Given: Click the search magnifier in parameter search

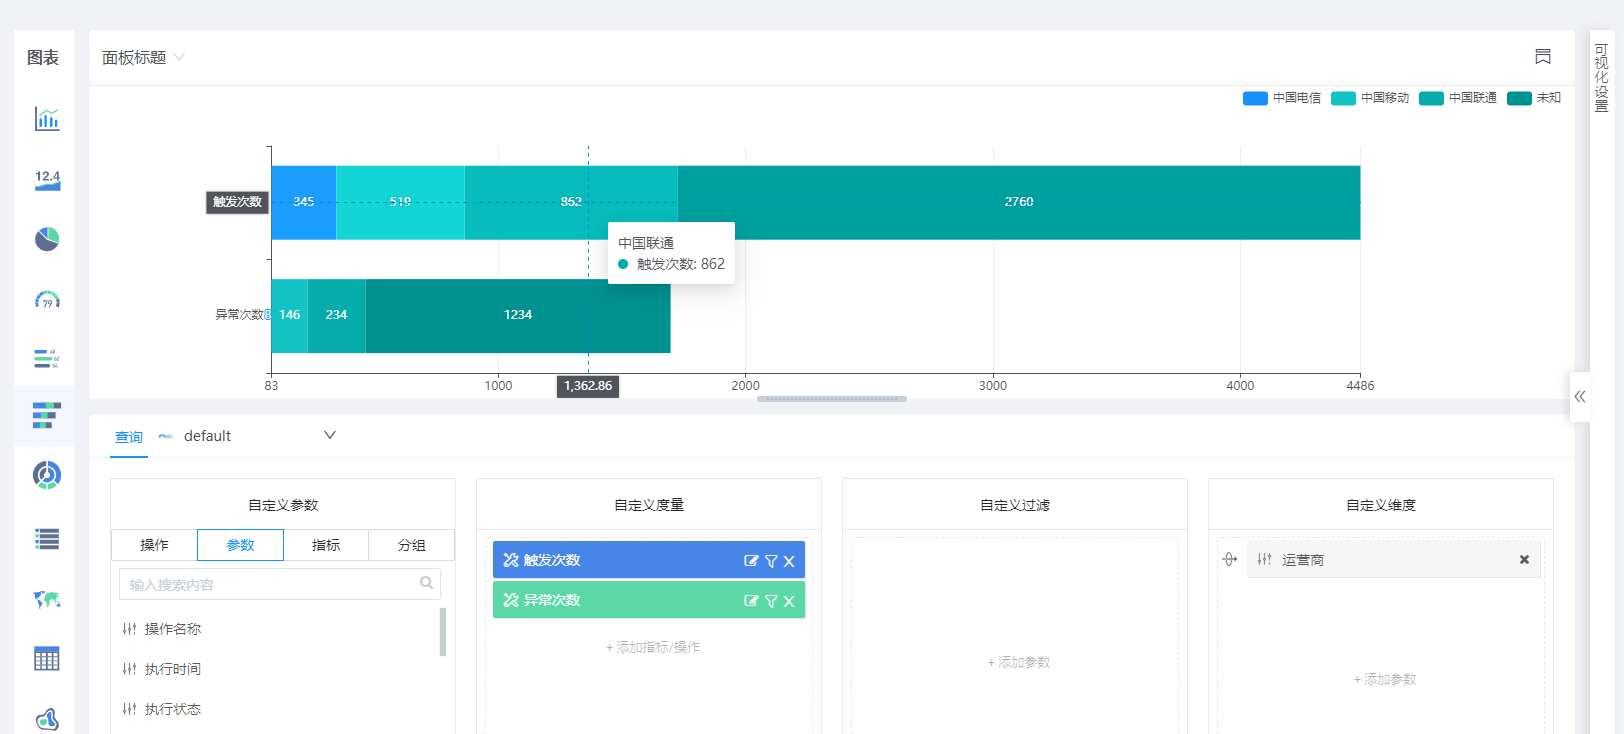Looking at the screenshot, I should pyautogui.click(x=427, y=583).
